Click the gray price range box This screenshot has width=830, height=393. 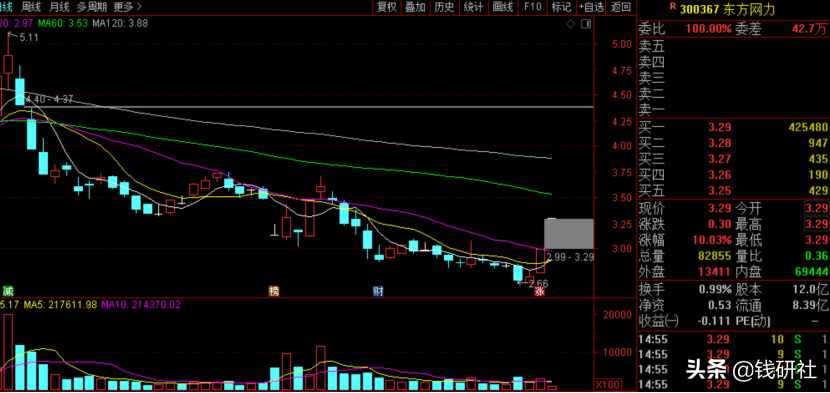pyautogui.click(x=569, y=234)
